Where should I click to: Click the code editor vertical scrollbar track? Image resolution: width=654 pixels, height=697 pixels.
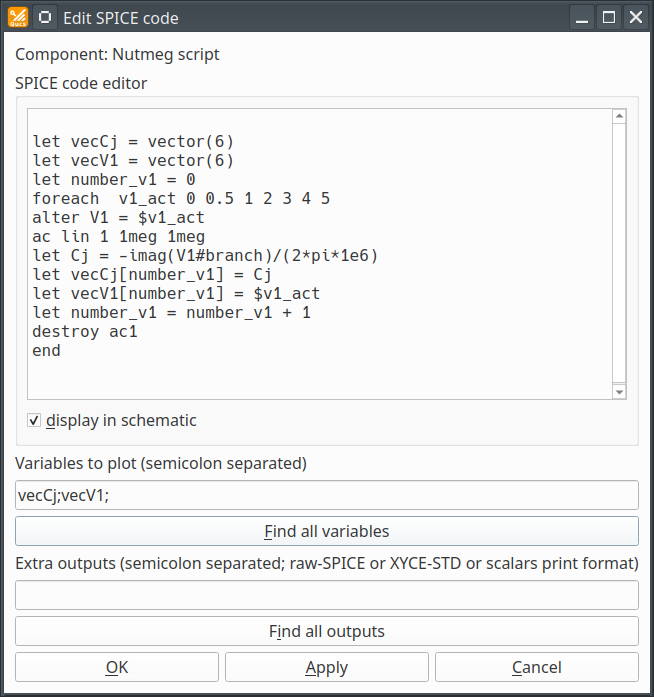(619, 250)
